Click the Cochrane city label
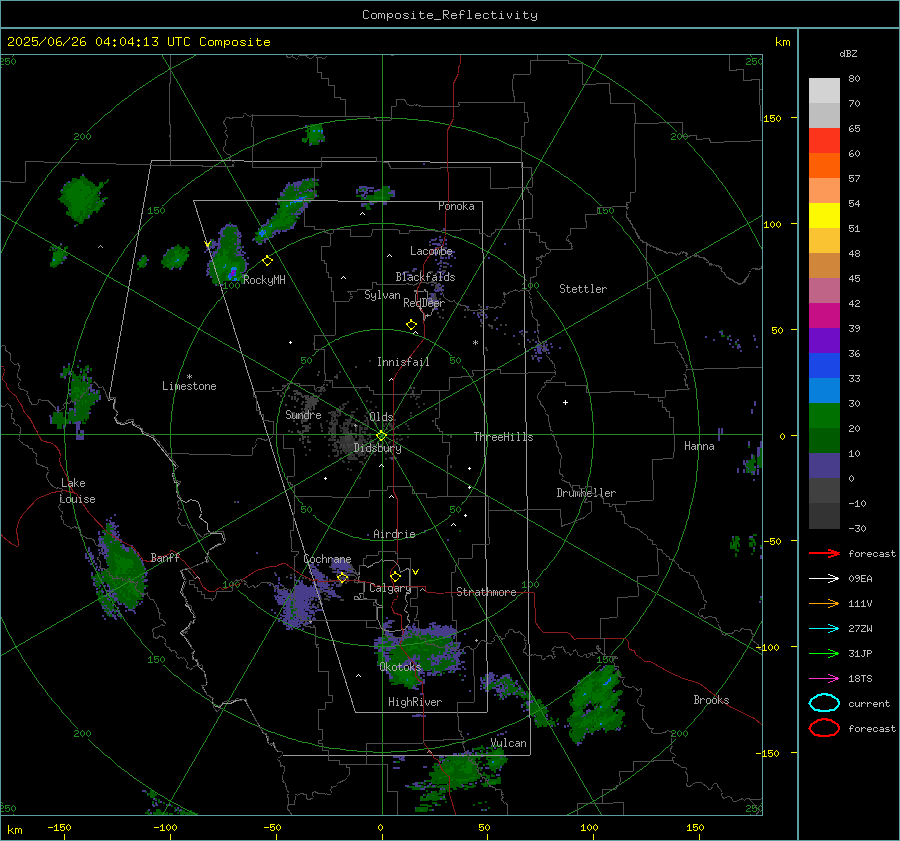This screenshot has width=900, height=841. coord(327,559)
